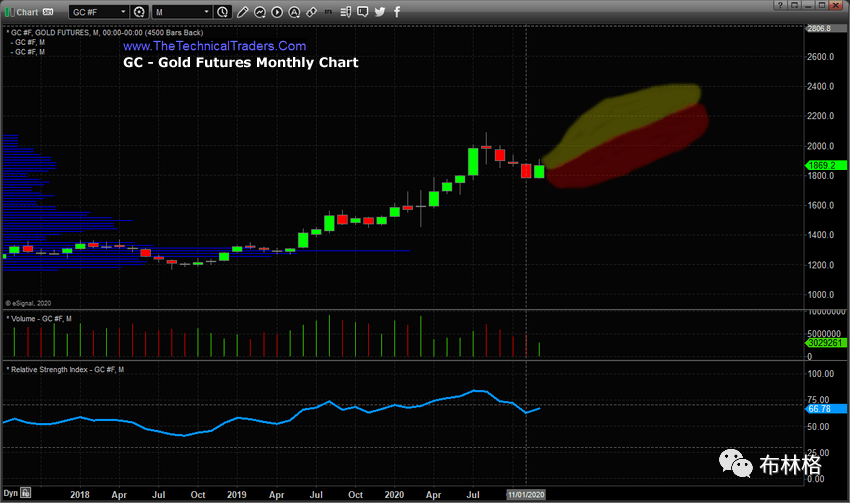The image size is (850, 503).
Task: Click the bar replay play icon
Action: [277, 12]
